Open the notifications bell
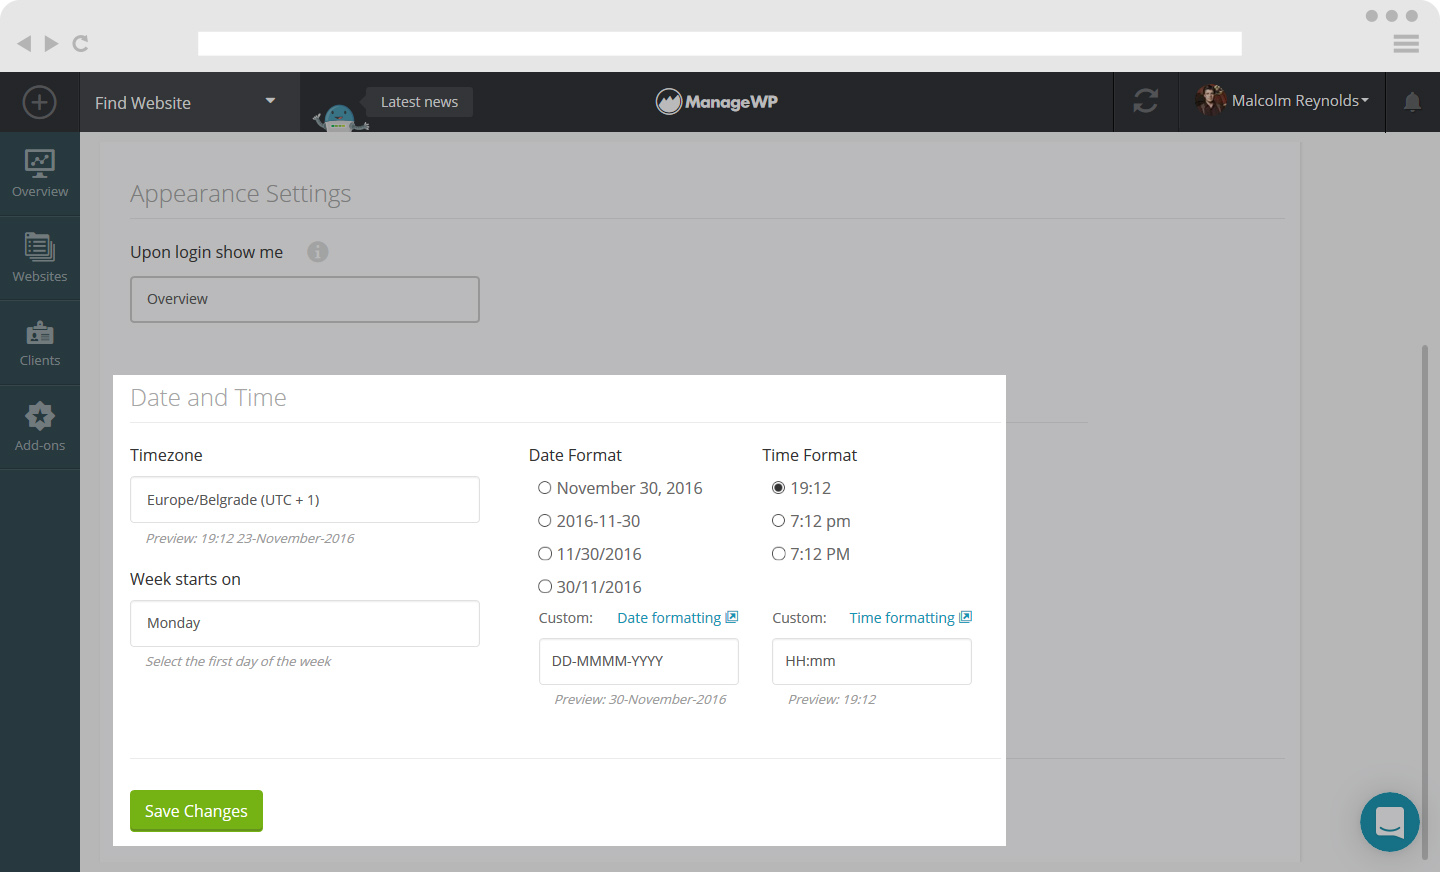This screenshot has height=872, width=1440. coord(1412,102)
